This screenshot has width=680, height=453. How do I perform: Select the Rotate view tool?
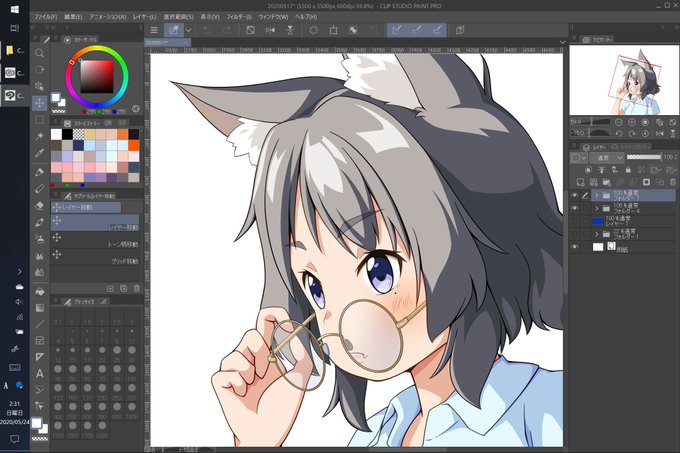pyautogui.click(x=39, y=69)
